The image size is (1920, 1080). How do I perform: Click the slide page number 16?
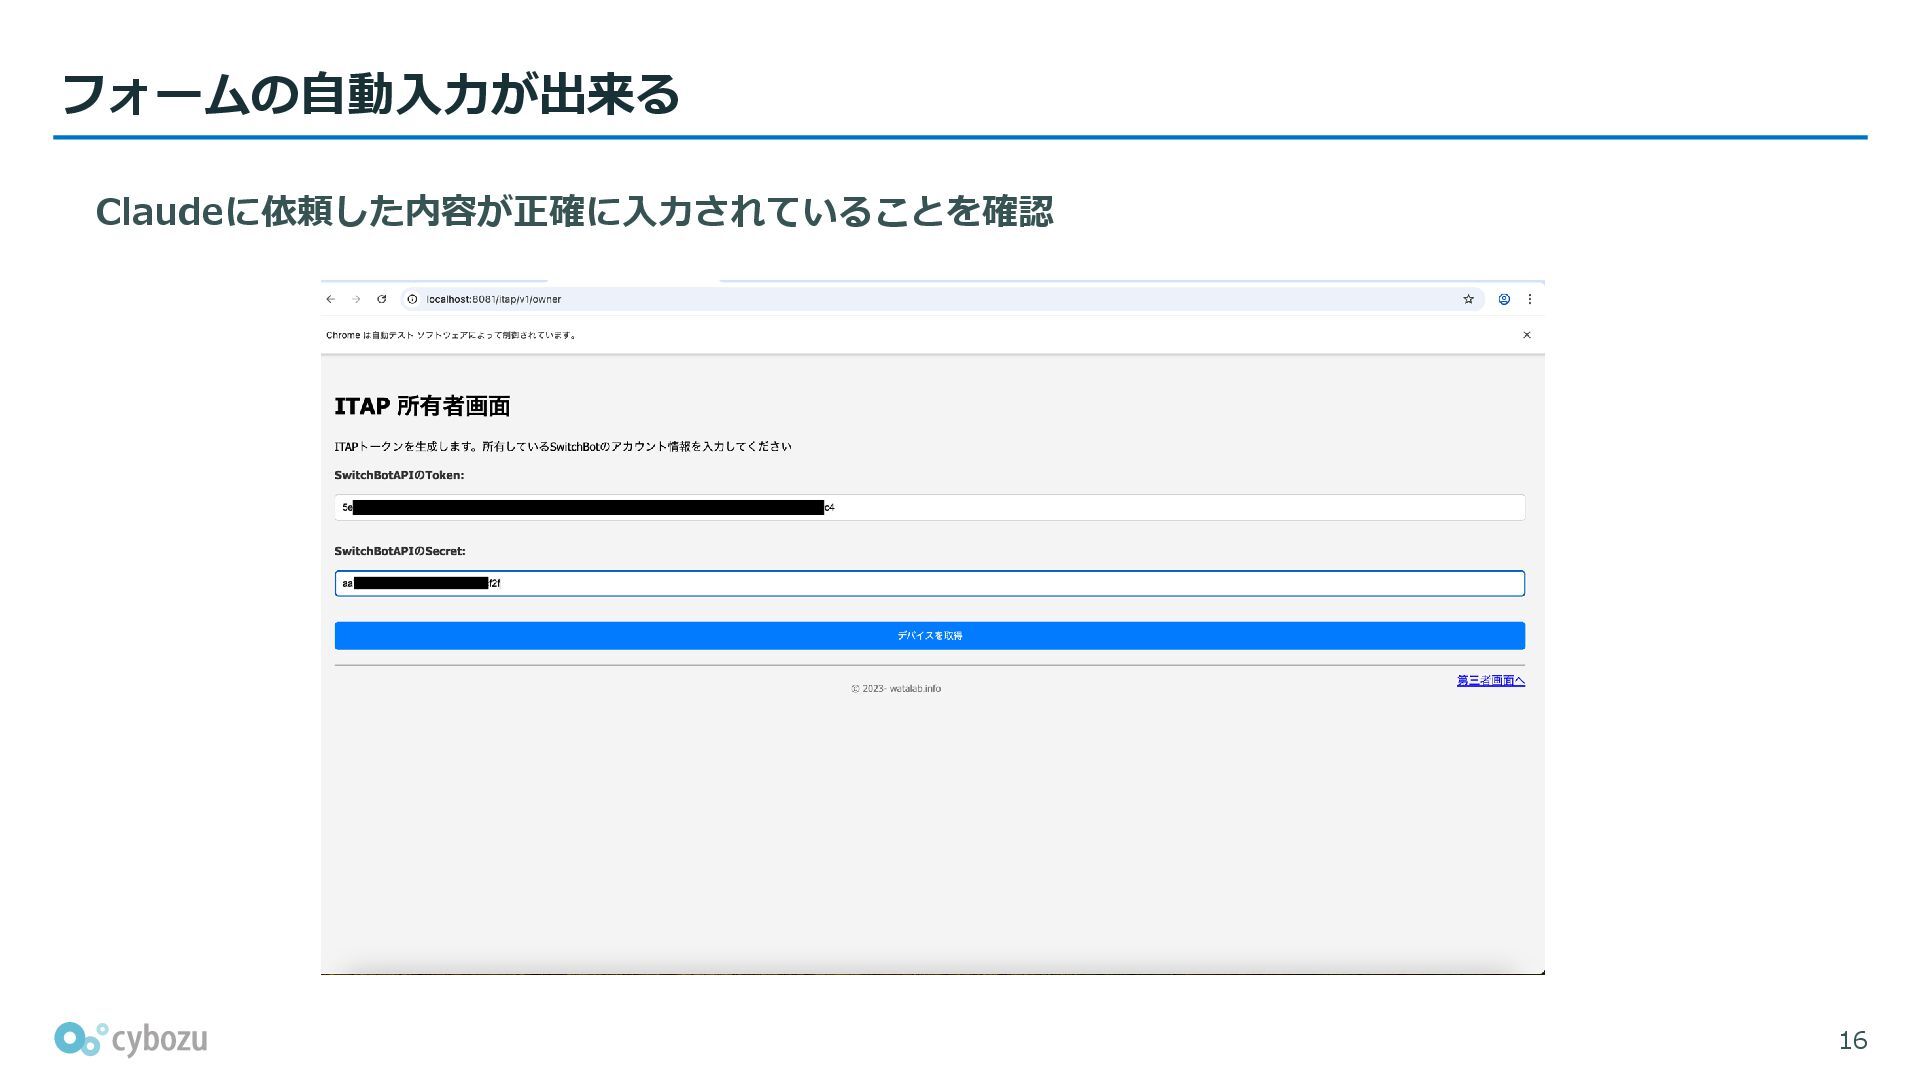click(1852, 1041)
